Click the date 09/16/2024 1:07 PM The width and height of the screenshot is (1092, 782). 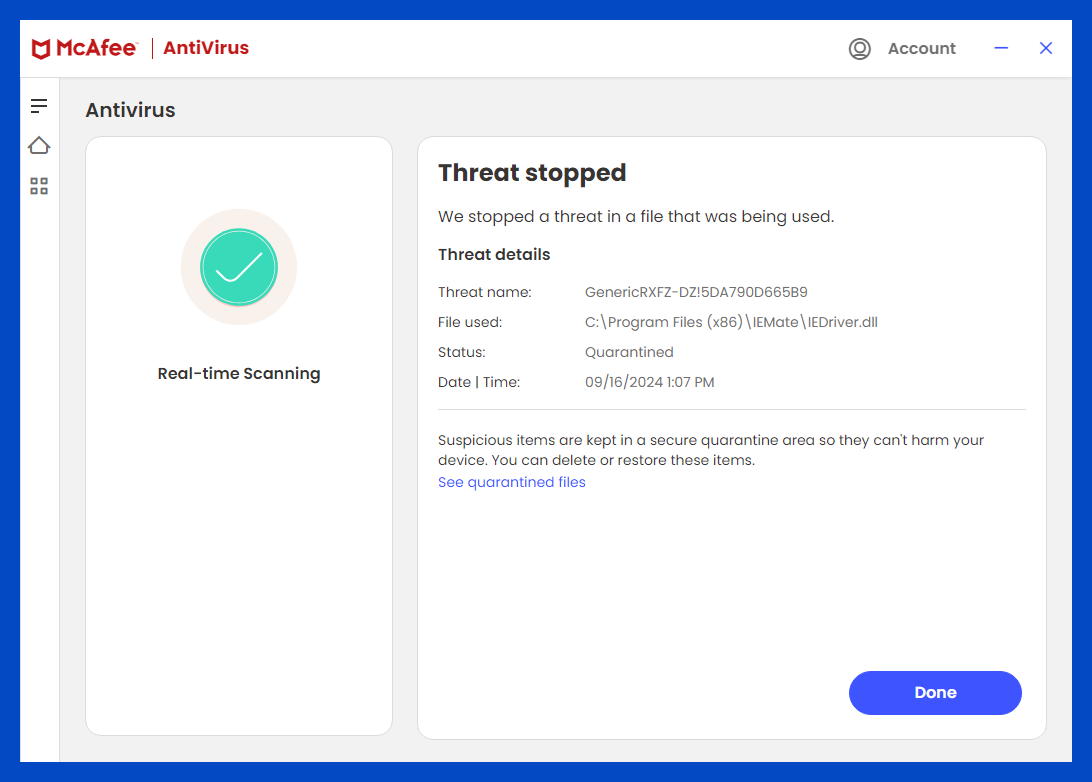650,382
